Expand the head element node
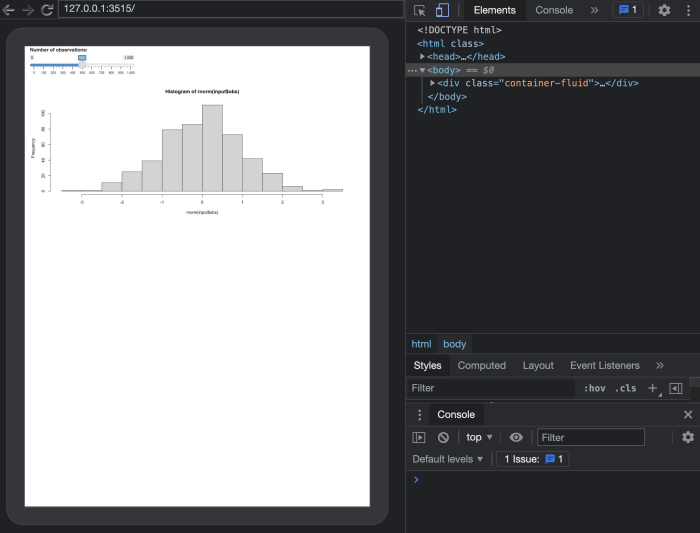 click(423, 57)
